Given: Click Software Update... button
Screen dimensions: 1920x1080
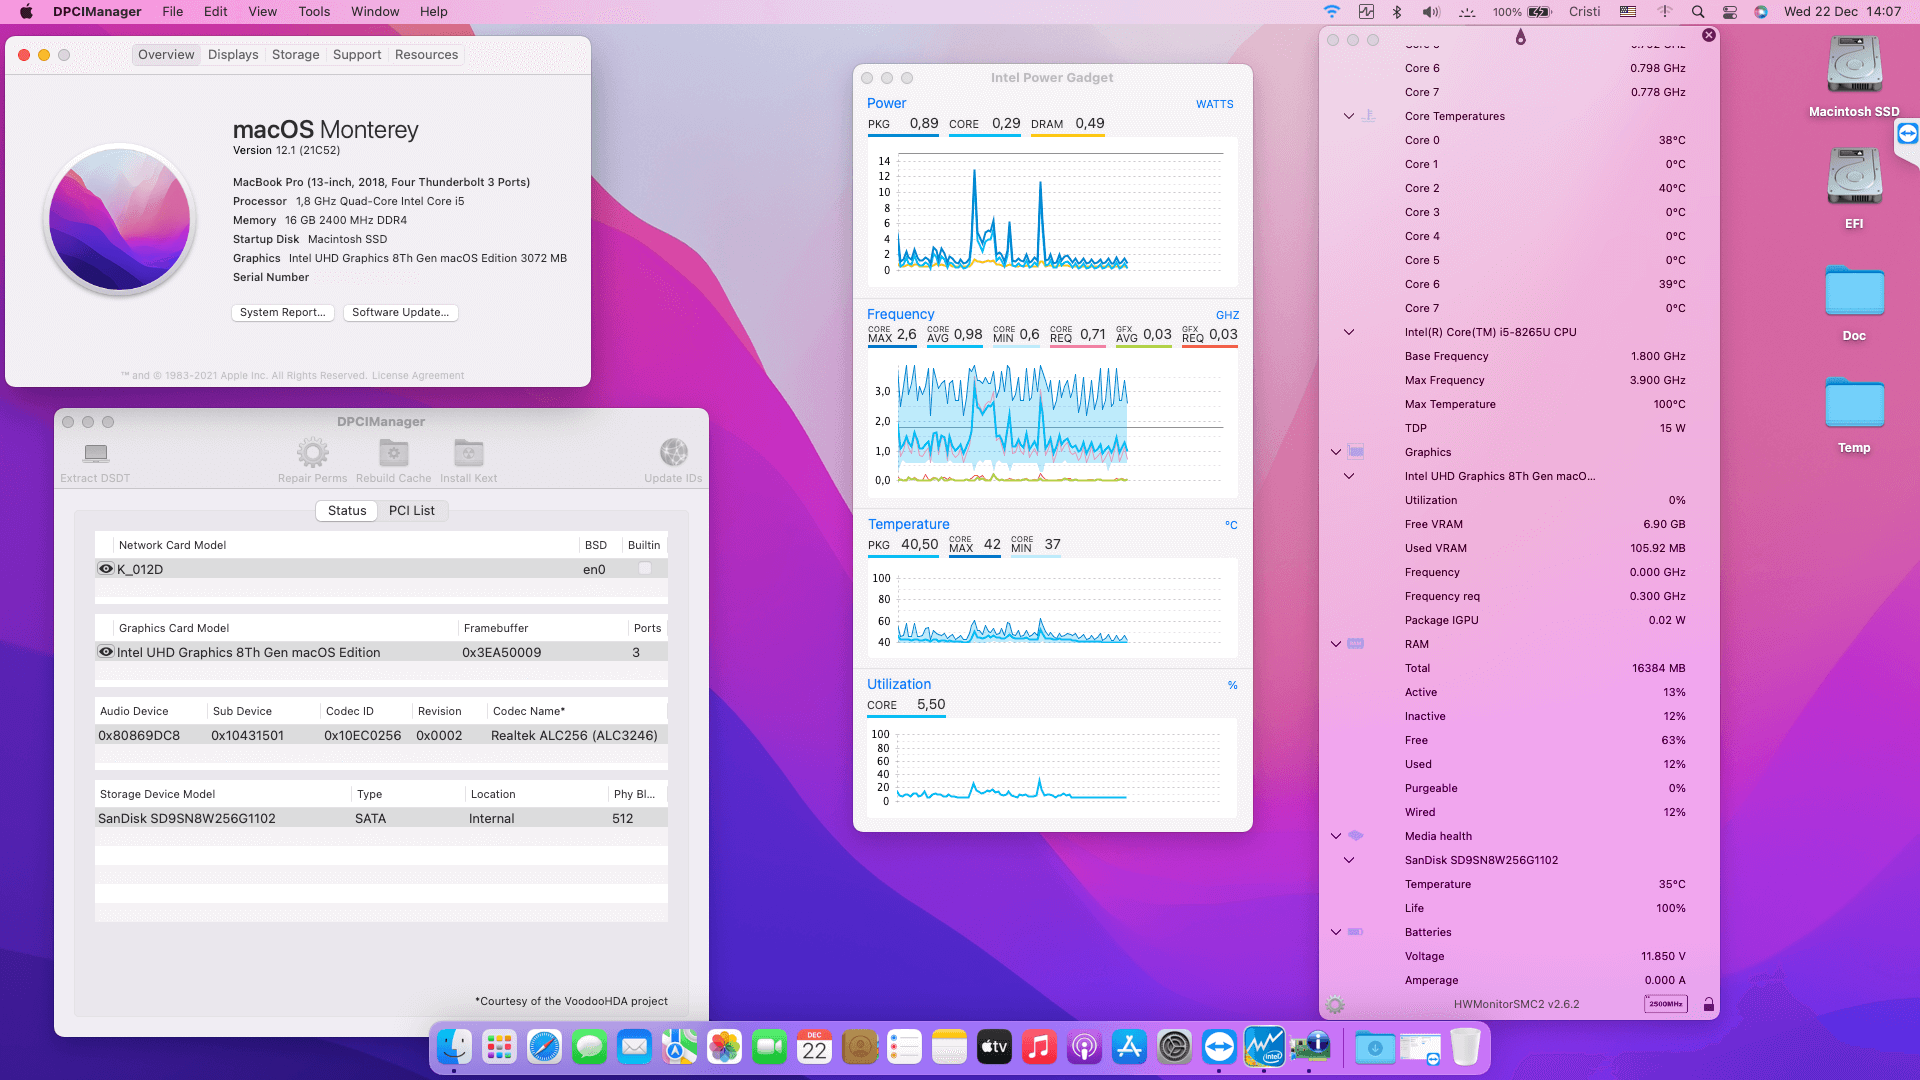Looking at the screenshot, I should point(400,312).
